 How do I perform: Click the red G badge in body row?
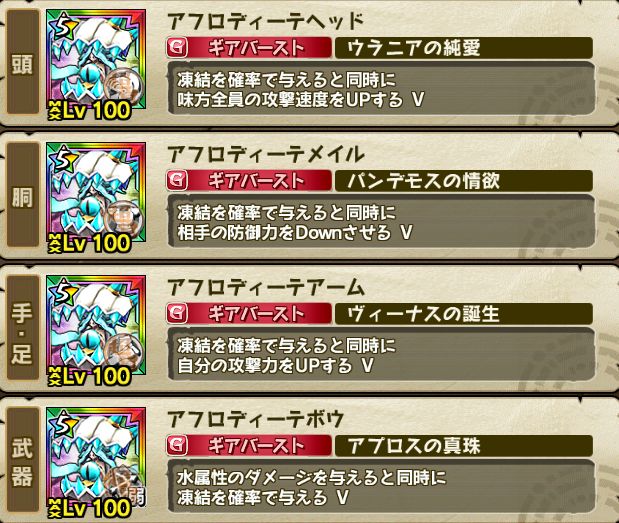tap(177, 181)
